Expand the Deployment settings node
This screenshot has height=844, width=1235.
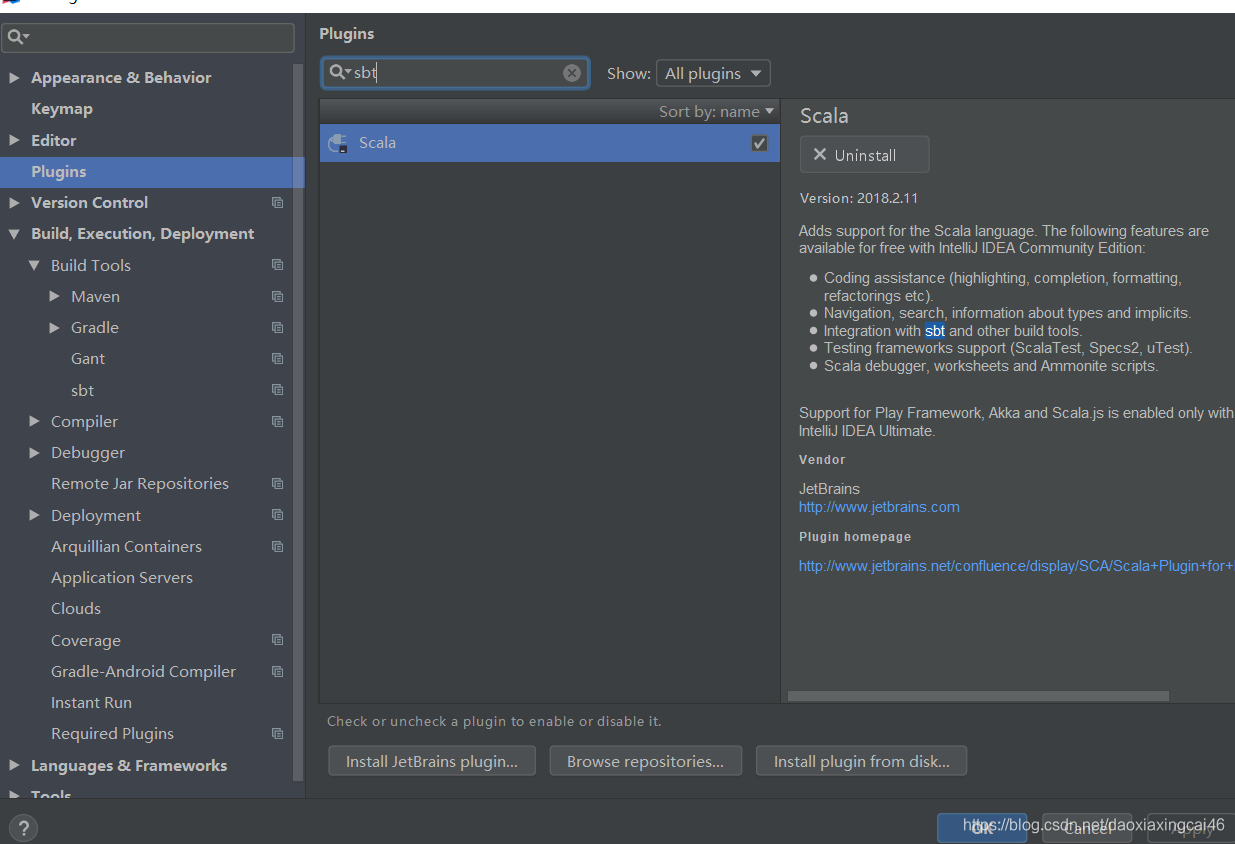point(34,515)
